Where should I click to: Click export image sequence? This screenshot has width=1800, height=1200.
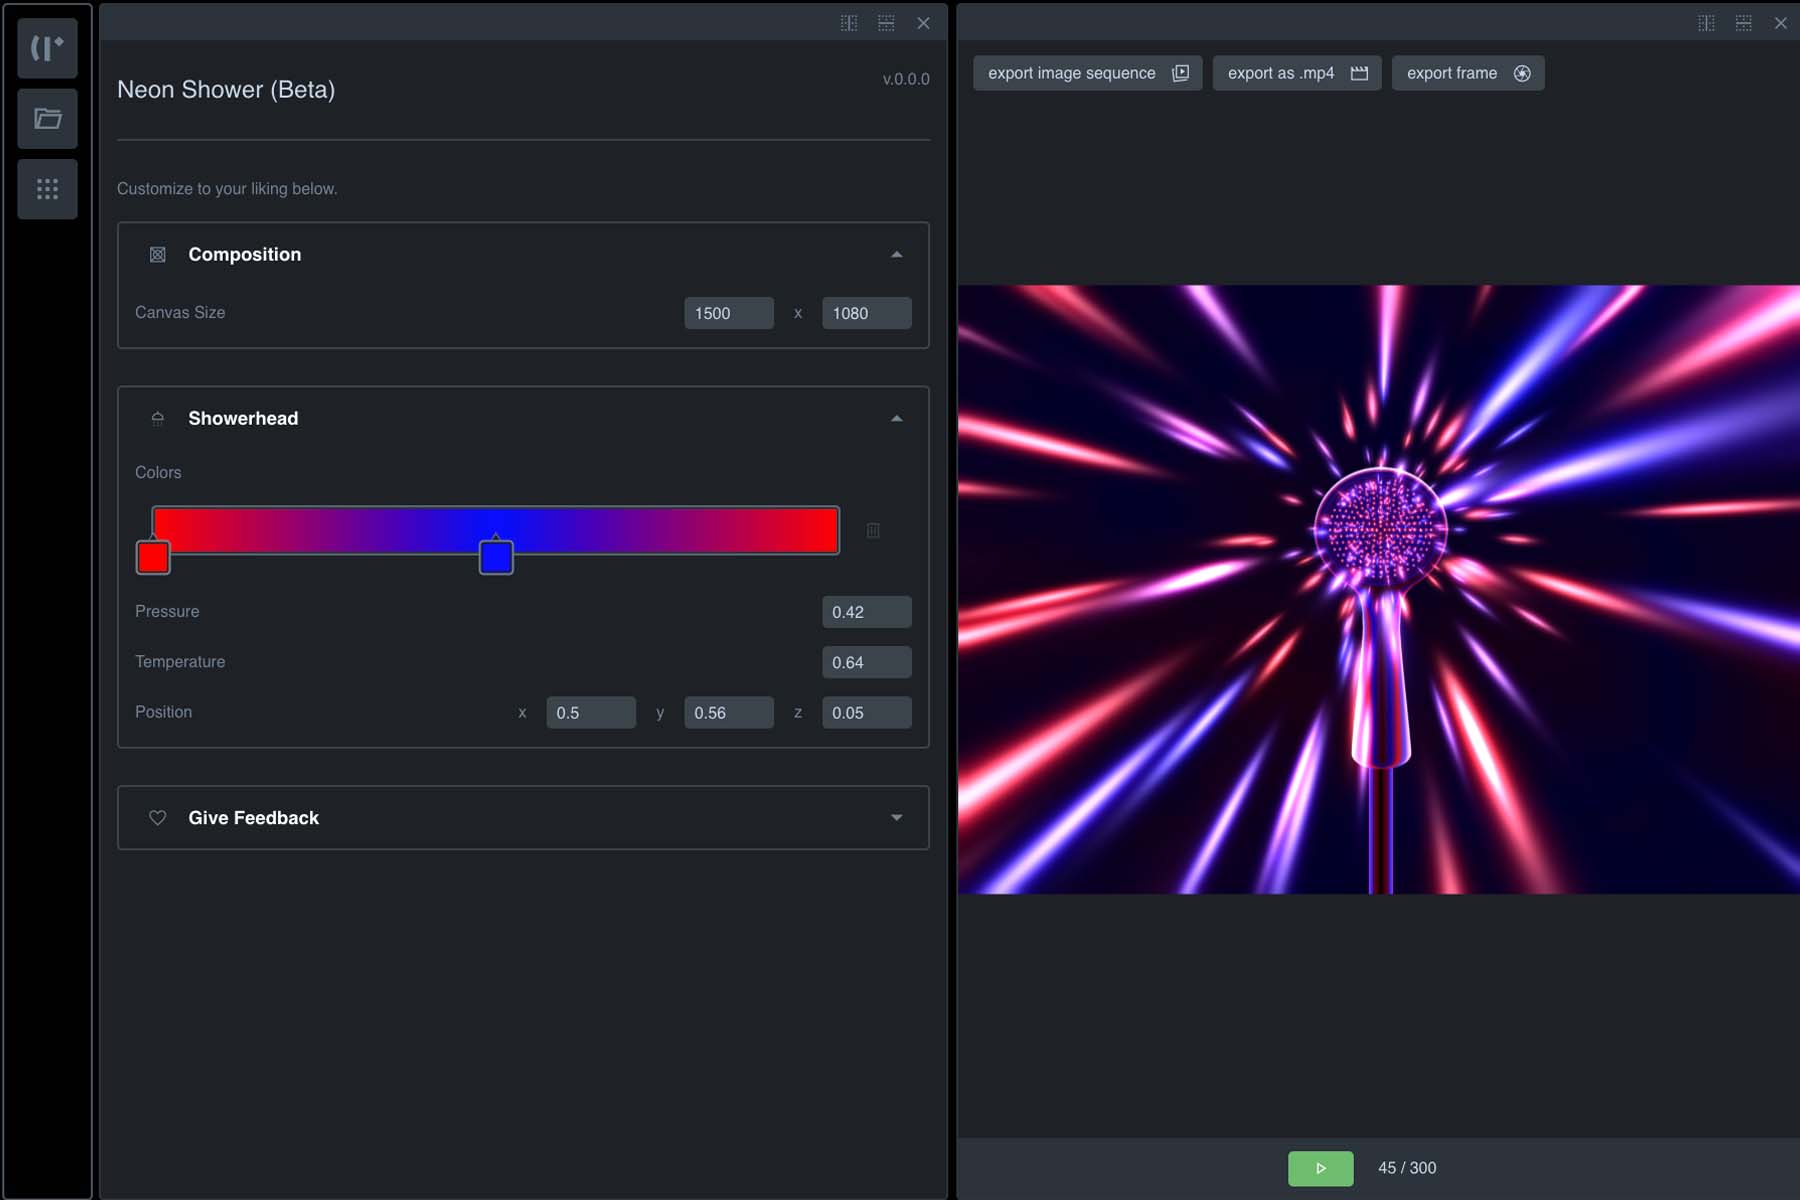tap(1086, 72)
